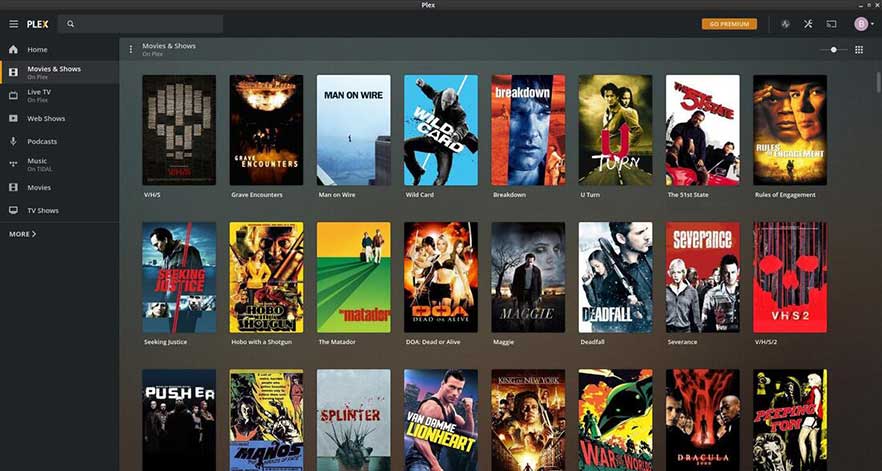
Task: Click the TIDAL music icon
Action: pyautogui.click(x=14, y=164)
